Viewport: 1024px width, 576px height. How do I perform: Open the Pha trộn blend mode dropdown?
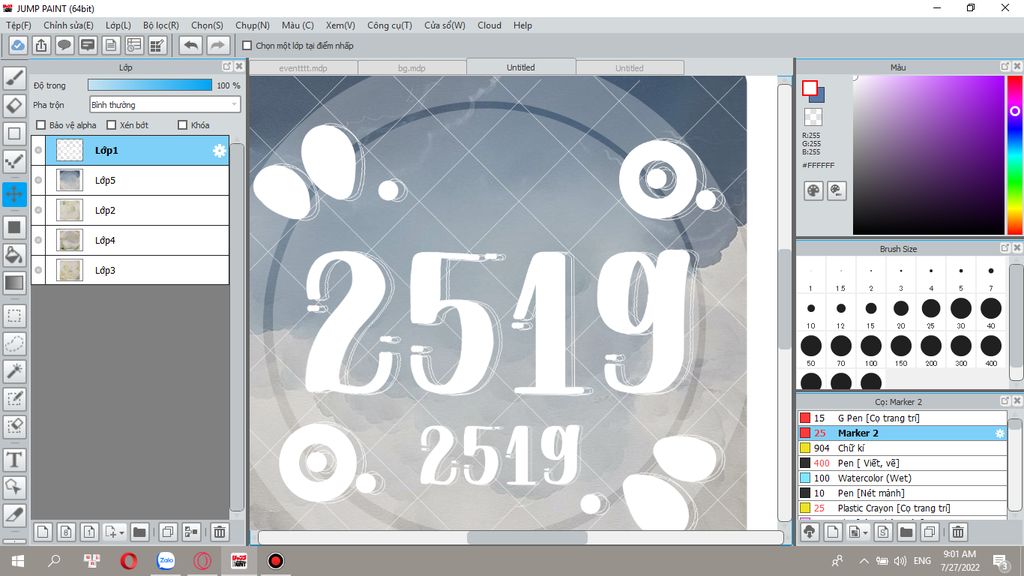pos(165,104)
